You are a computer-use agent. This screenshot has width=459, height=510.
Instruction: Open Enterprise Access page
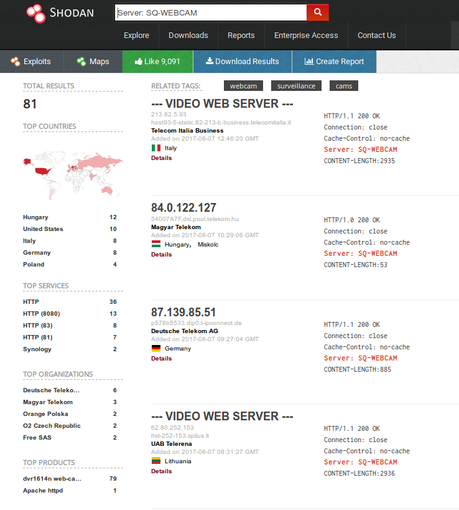(306, 35)
